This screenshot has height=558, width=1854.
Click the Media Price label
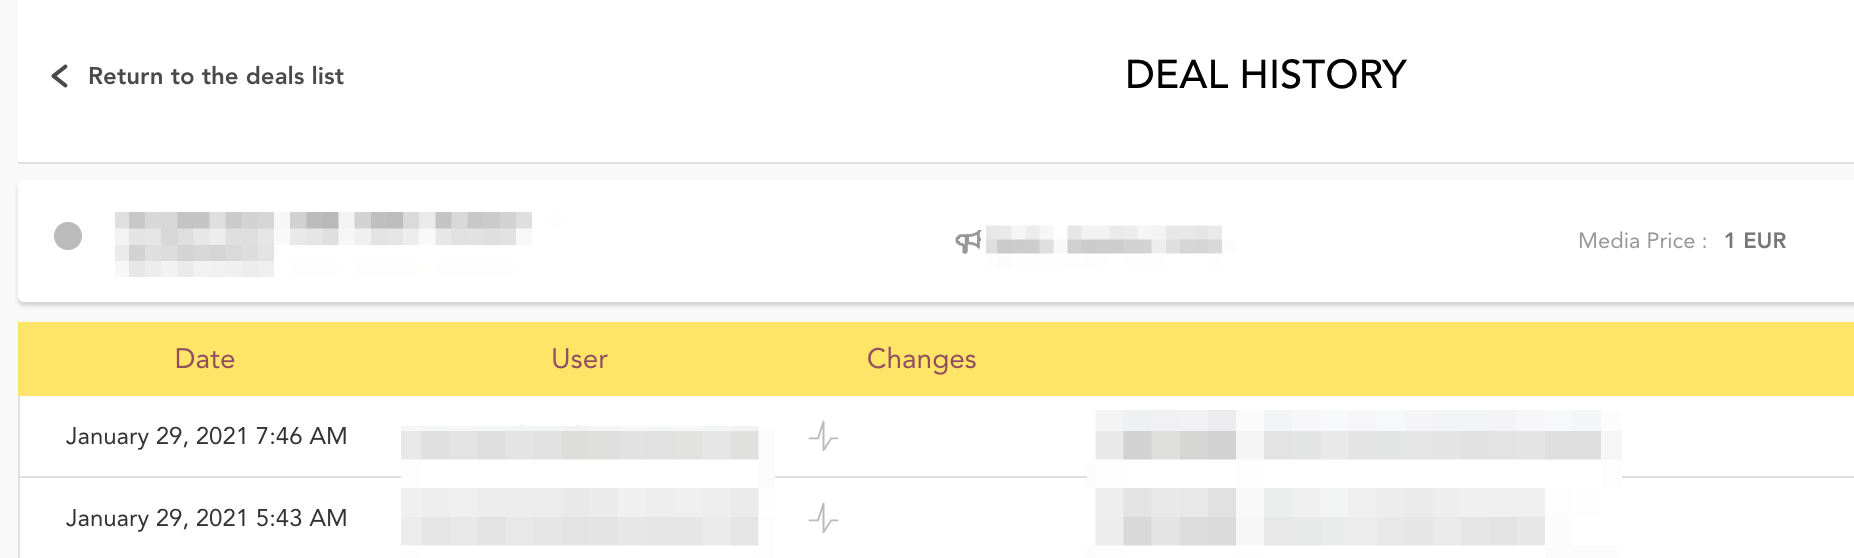click(x=1641, y=241)
